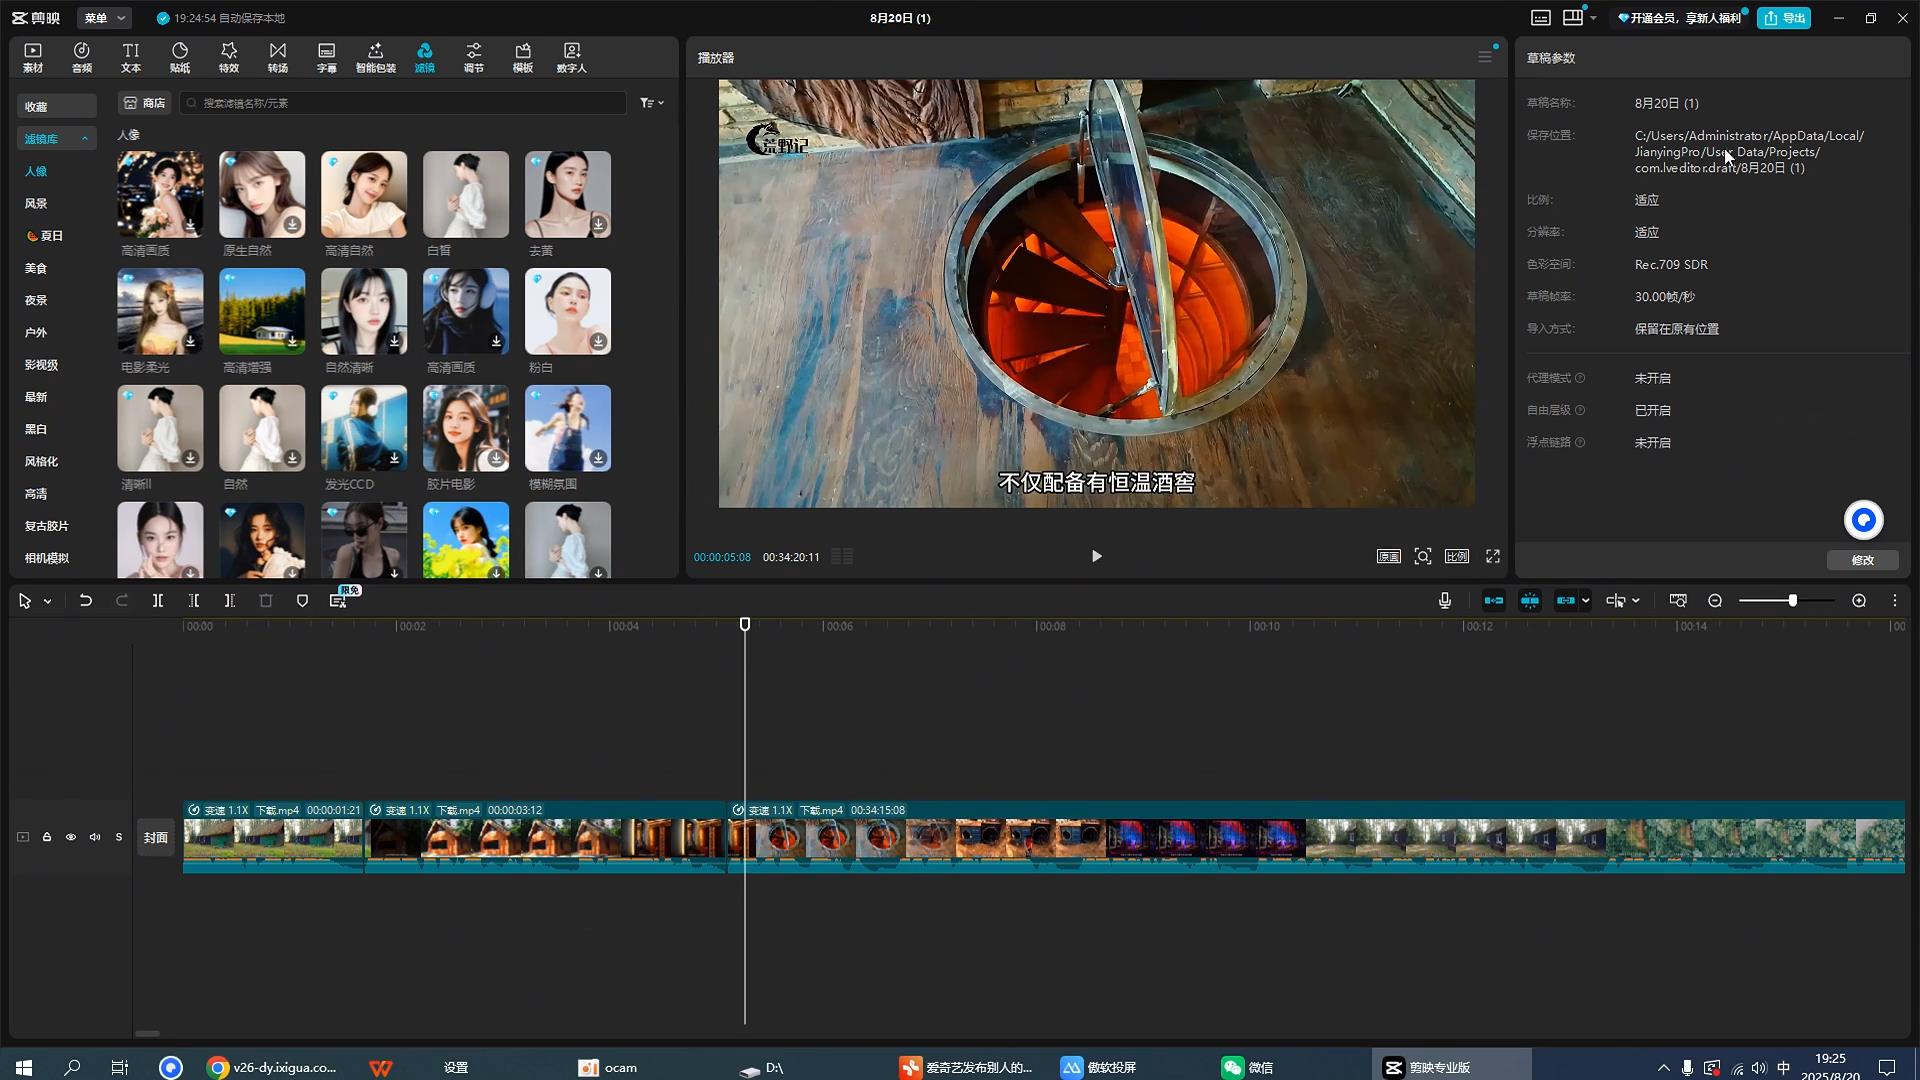Open the 特效 effects panel
Image resolution: width=1920 pixels, height=1080 pixels.
point(229,58)
